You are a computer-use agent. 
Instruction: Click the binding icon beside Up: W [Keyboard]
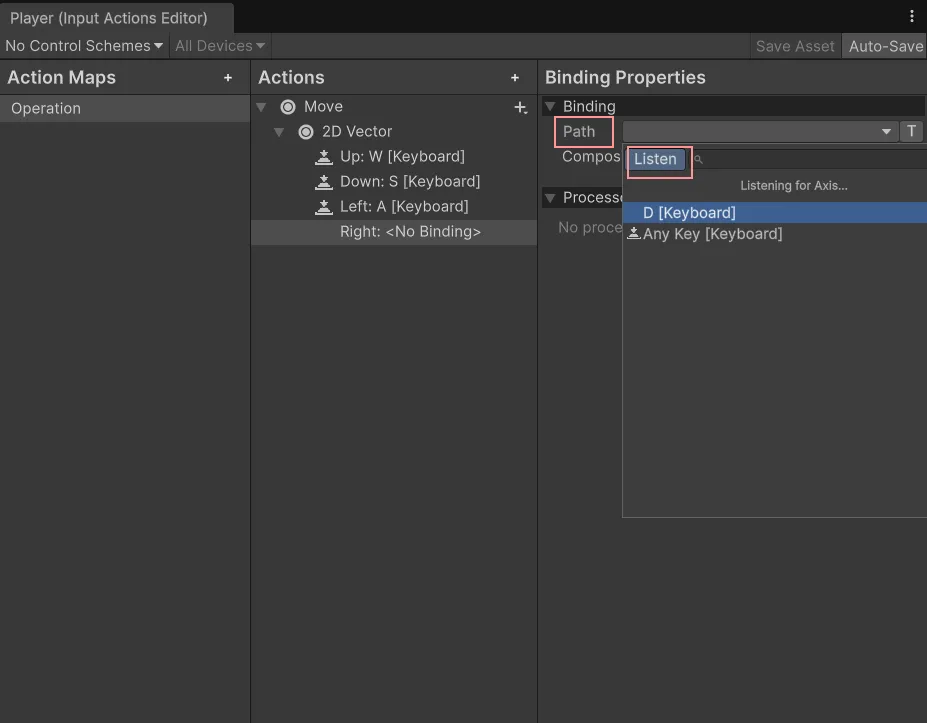(x=324, y=157)
